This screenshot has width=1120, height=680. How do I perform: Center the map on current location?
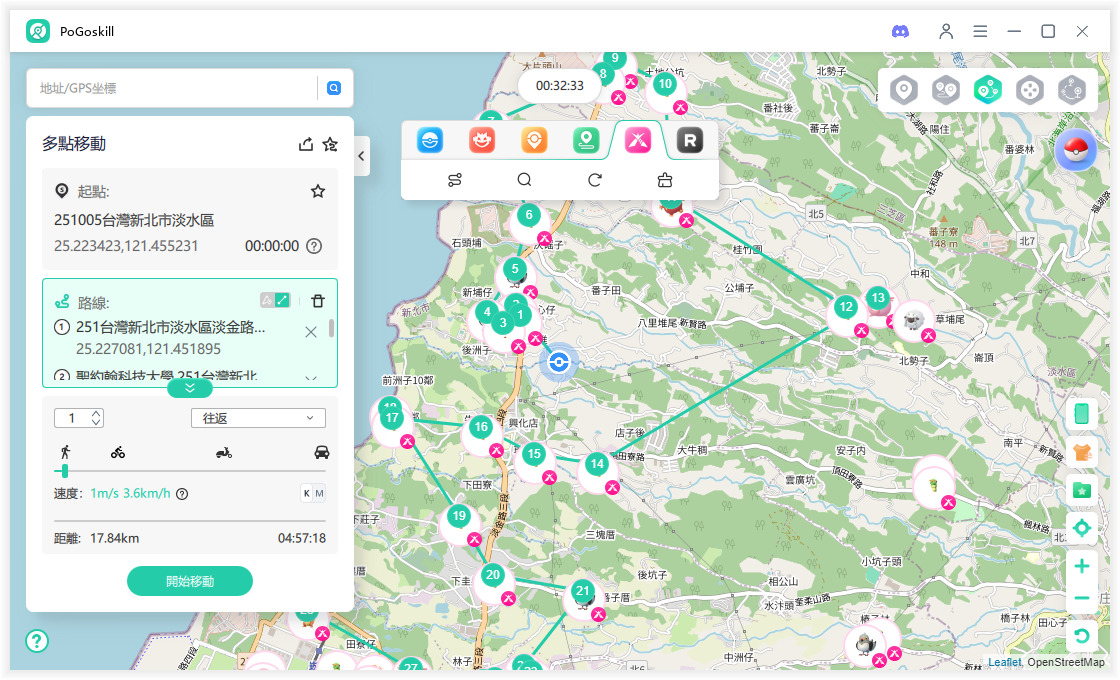click(1081, 528)
